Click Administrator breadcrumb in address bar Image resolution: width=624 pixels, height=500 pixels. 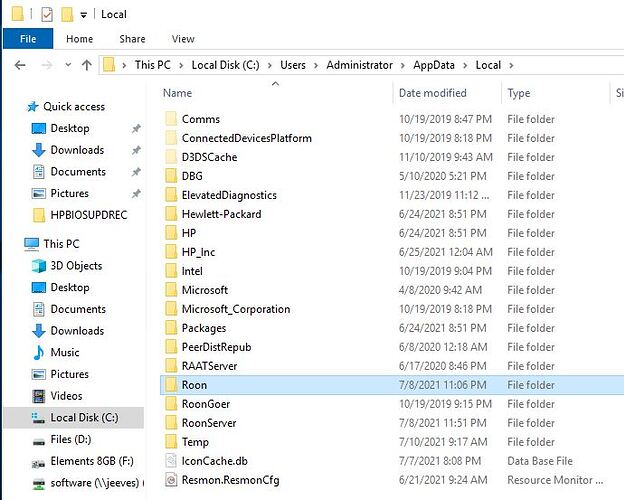[x=359, y=65]
